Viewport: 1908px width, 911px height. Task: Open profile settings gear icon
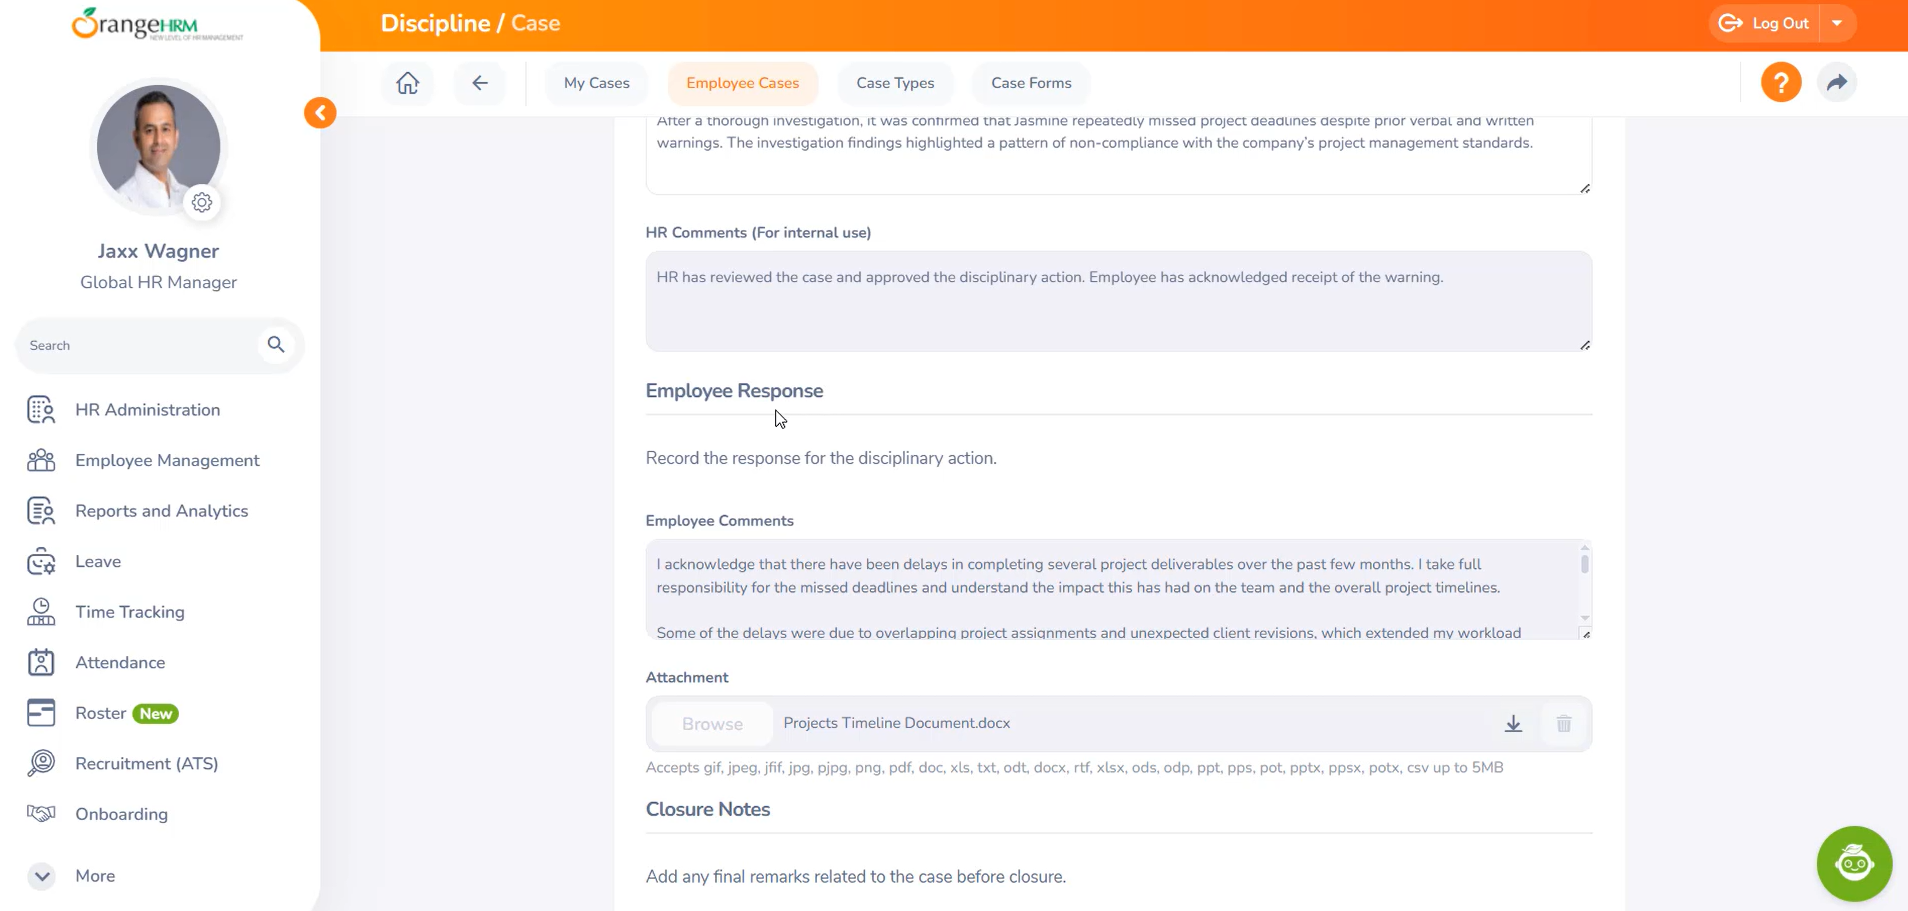point(202,203)
